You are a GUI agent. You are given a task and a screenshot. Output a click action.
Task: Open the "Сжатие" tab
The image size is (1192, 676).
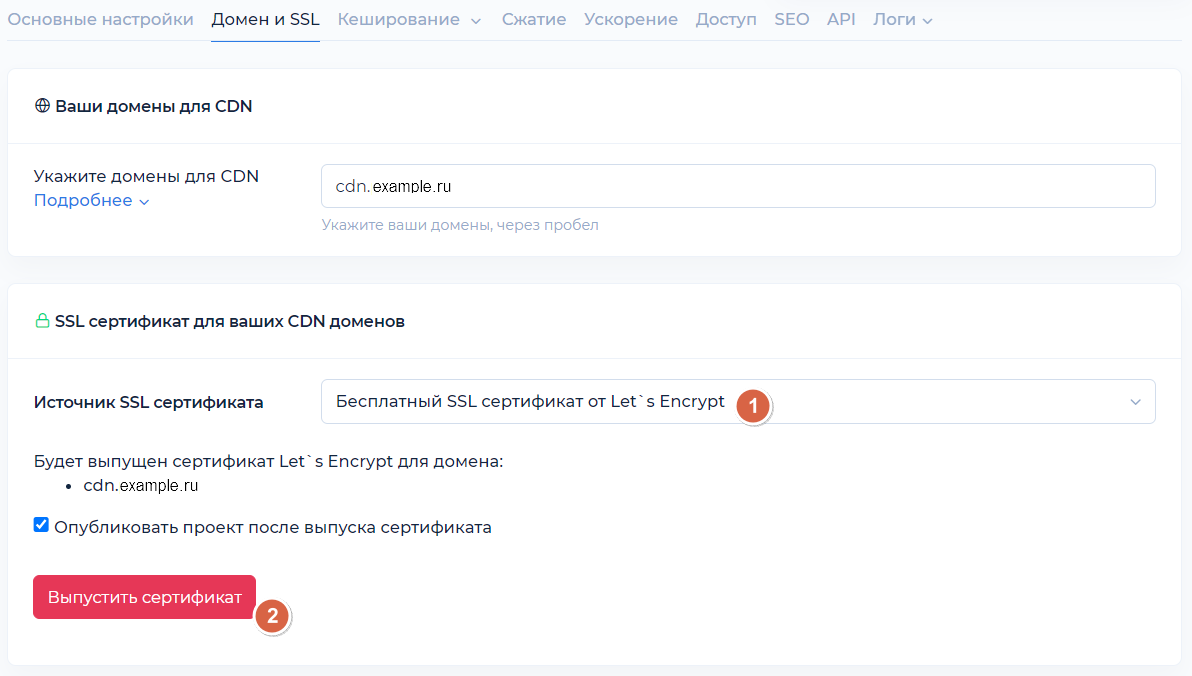point(534,19)
